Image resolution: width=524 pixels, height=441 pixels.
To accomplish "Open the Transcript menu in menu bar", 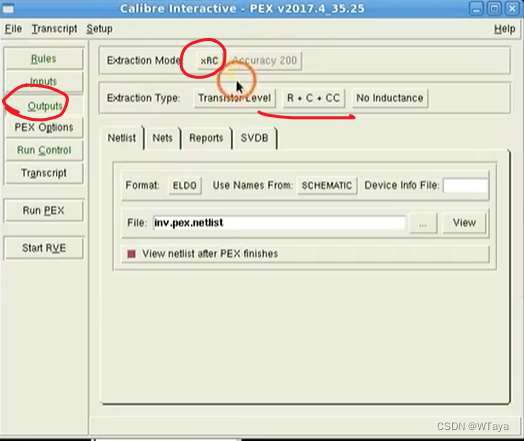I will coord(54,29).
